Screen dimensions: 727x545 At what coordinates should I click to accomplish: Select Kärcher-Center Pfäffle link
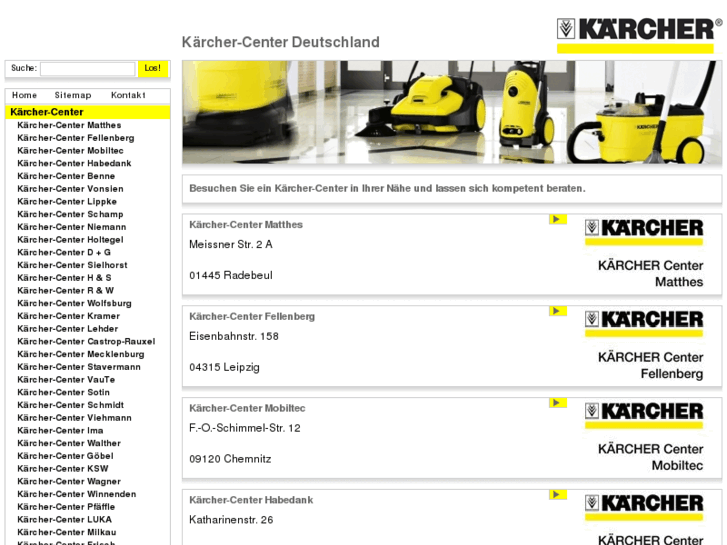tap(66, 507)
